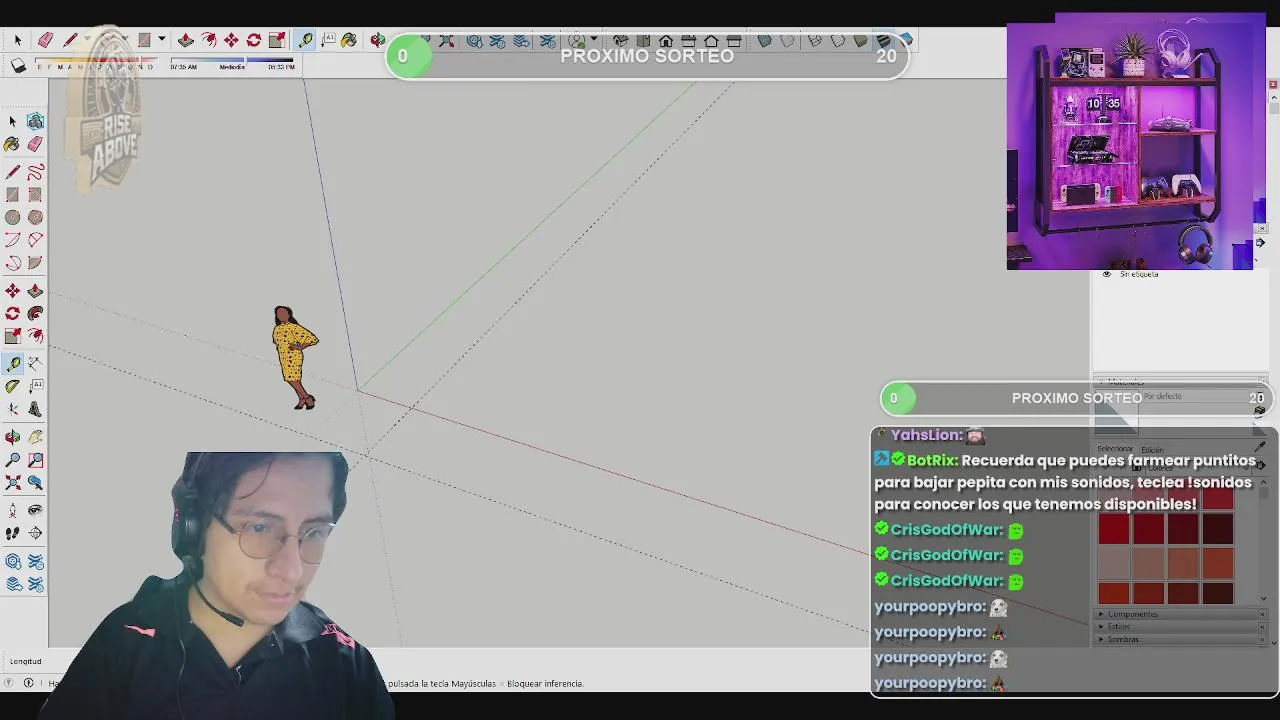Select the Axes tool
Screen dimensions: 1280x720
tap(13, 409)
